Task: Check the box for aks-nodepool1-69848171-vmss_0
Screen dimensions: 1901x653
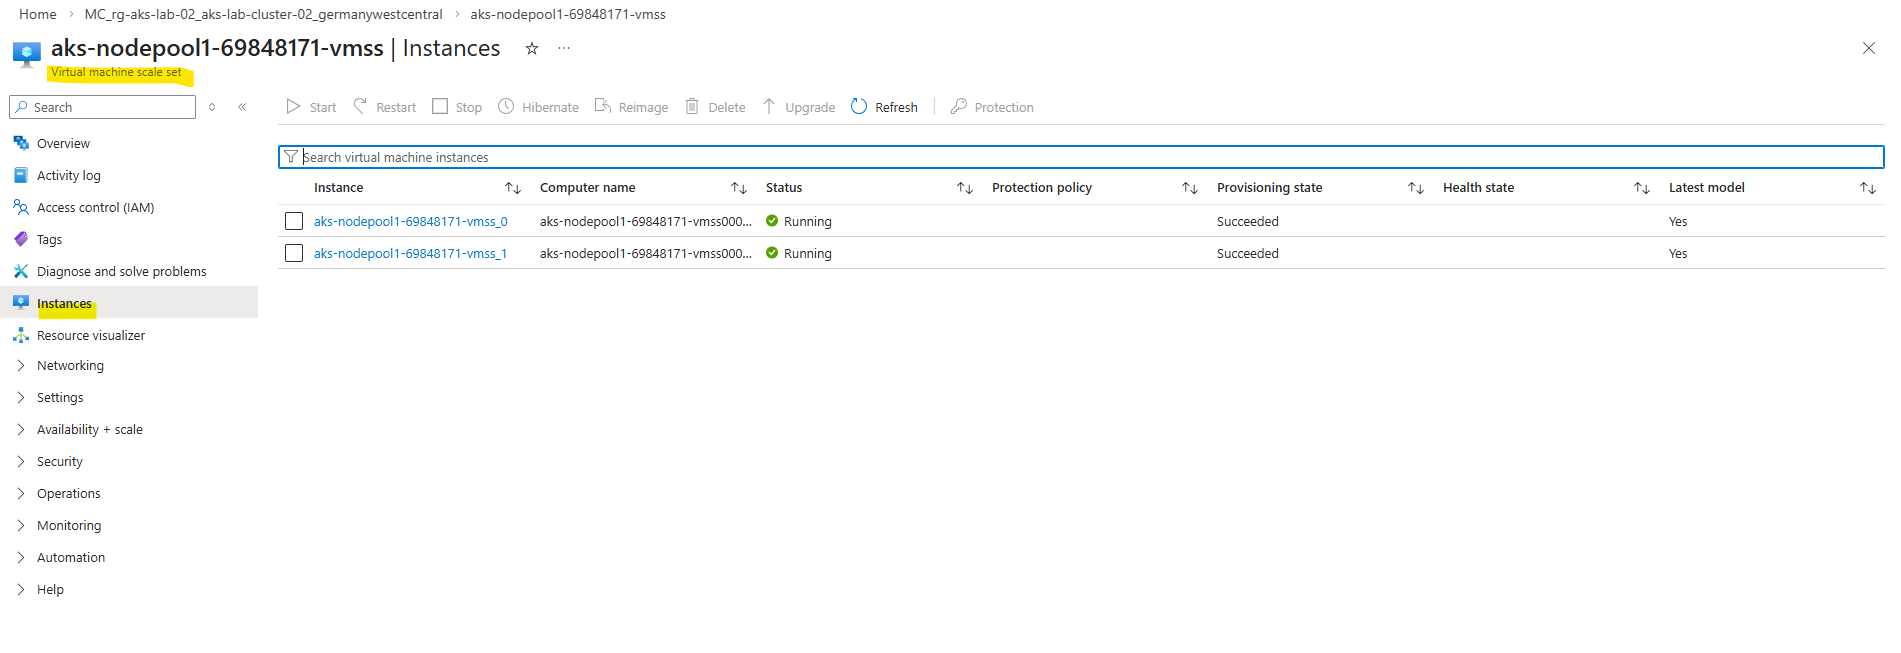Action: click(x=294, y=221)
